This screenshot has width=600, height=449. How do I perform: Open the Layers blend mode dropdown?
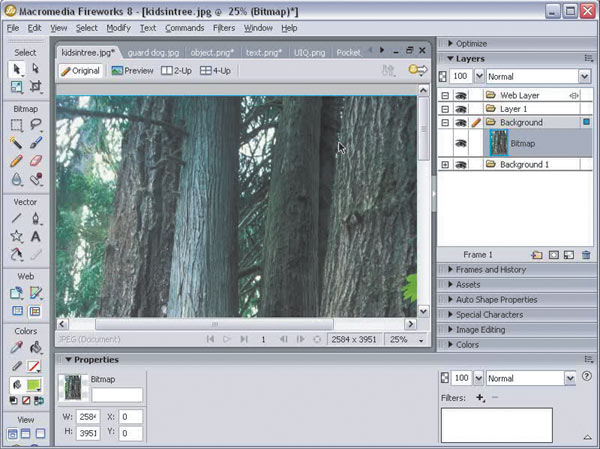pyautogui.click(x=538, y=77)
